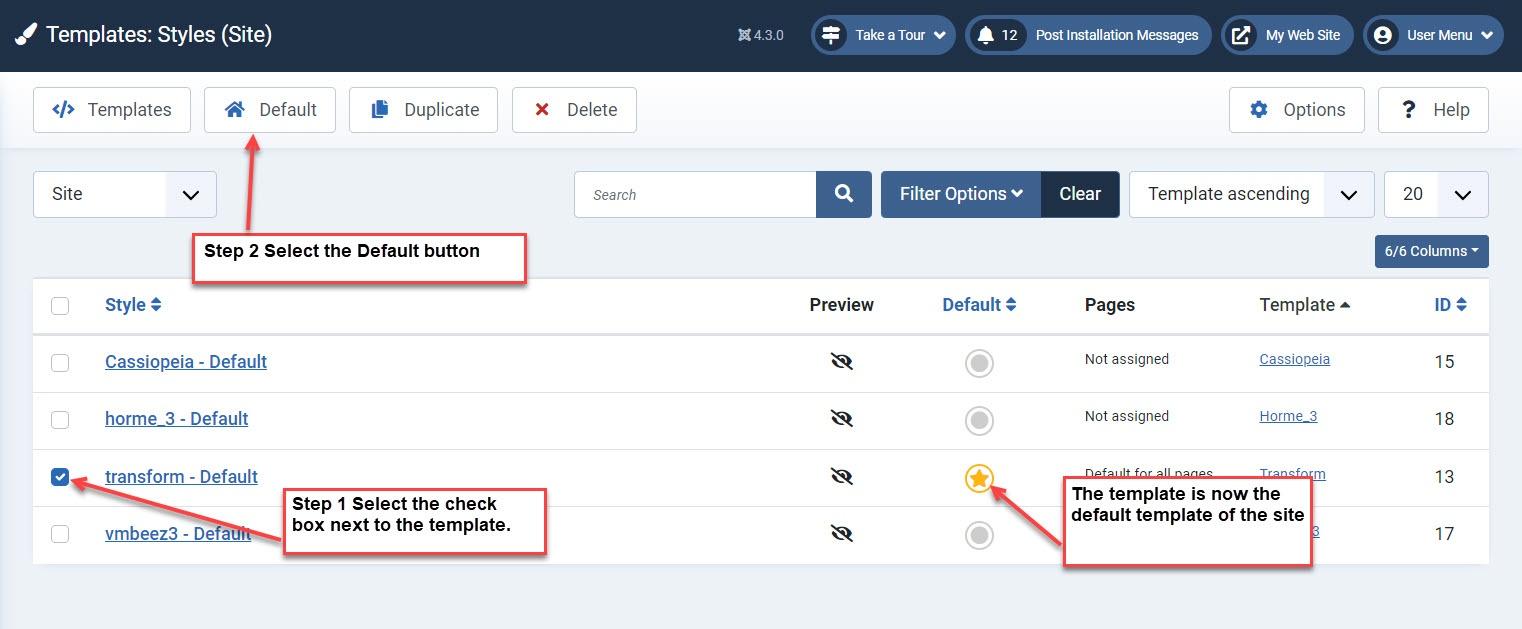Viewport: 1522px width, 629px height.
Task: Click "Not assigned" in Cassiopeia row
Action: 1127,359
